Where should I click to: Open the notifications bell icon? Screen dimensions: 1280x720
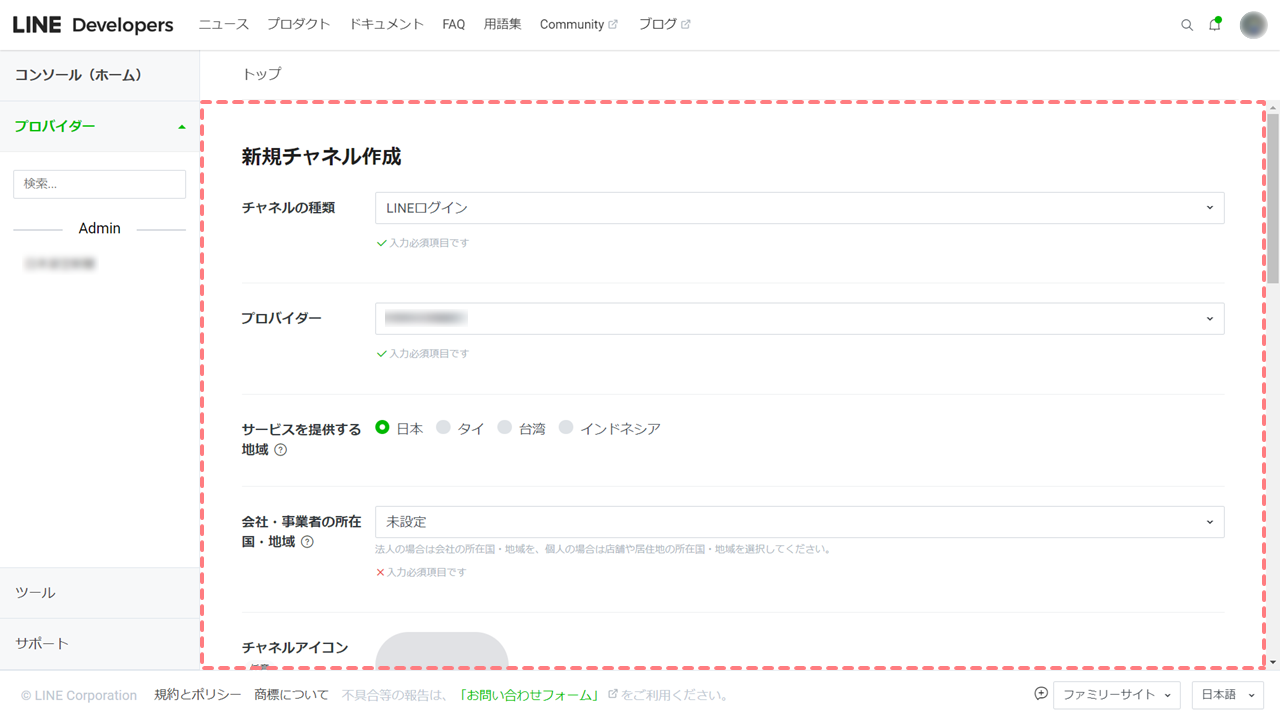tap(1215, 25)
